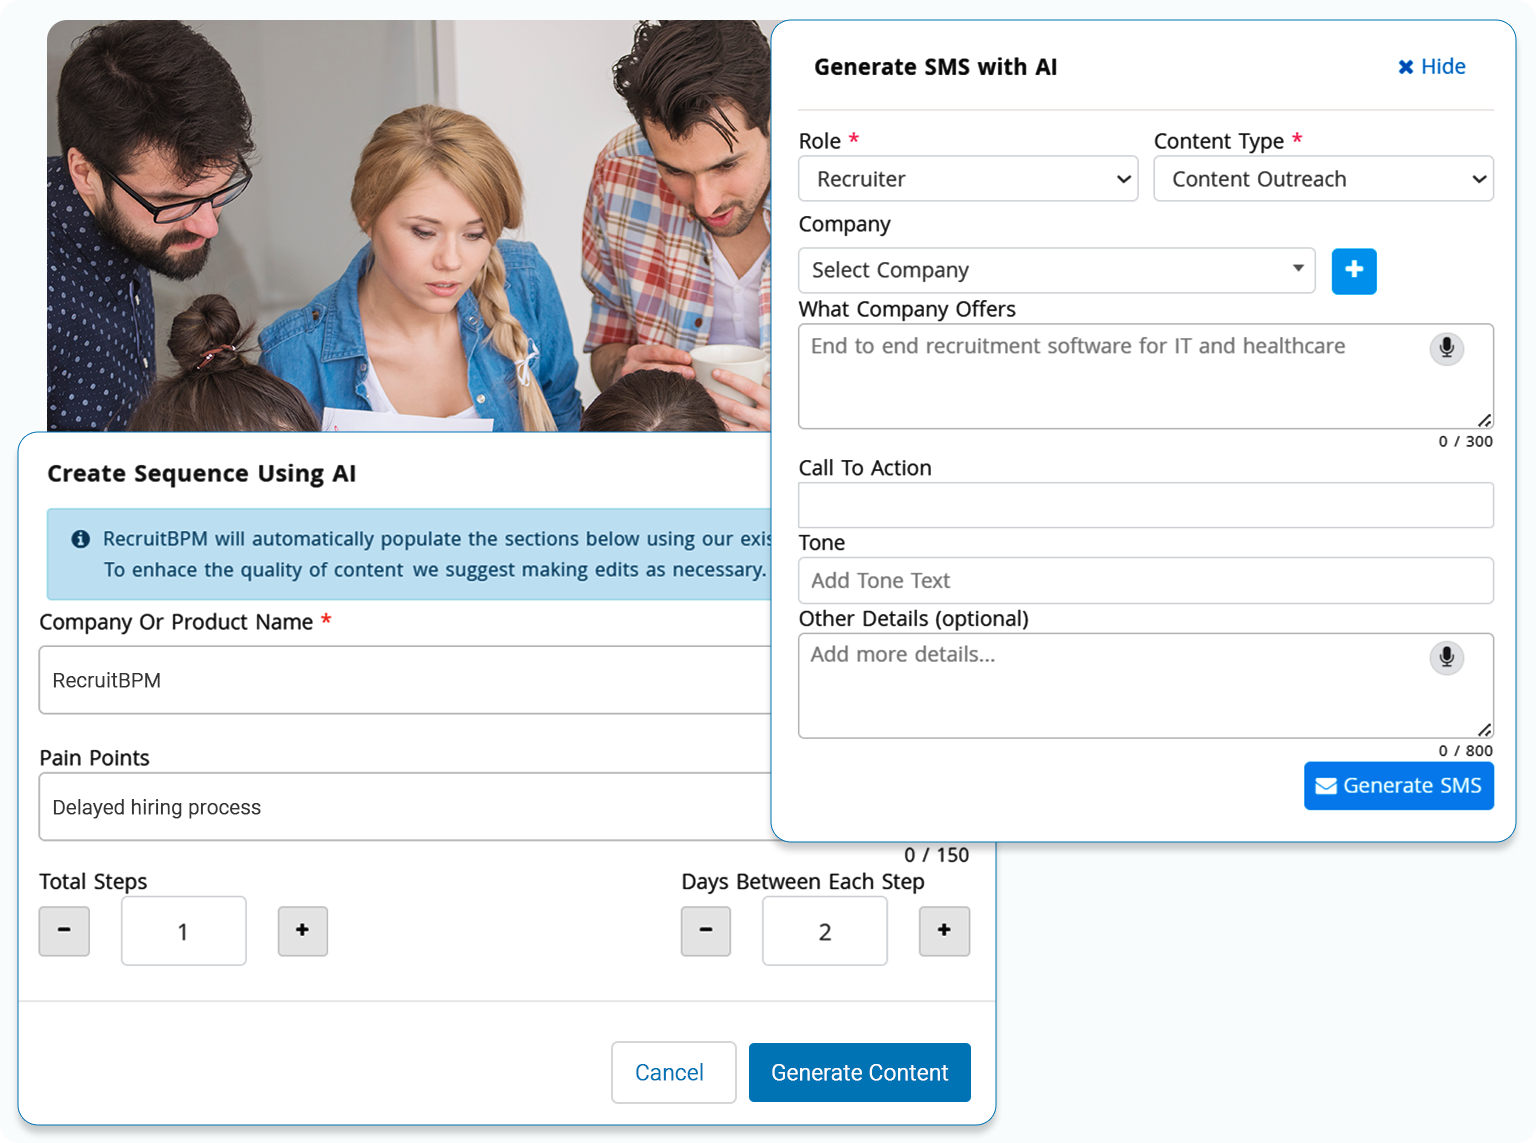The width and height of the screenshot is (1536, 1143).
Task: Click the Cancel button
Action: click(x=673, y=1072)
